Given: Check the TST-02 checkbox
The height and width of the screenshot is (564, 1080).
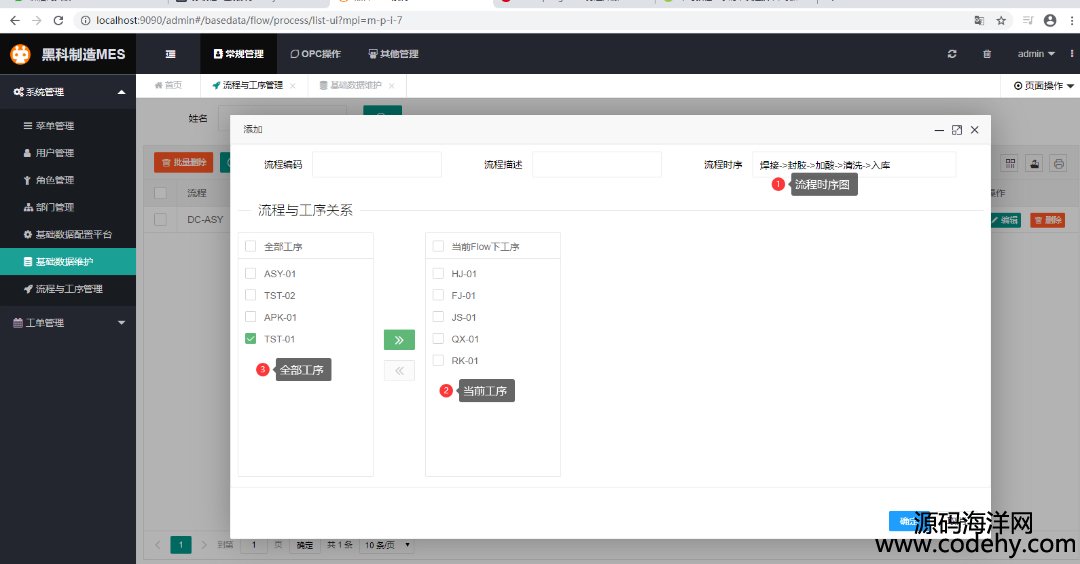Looking at the screenshot, I should pyautogui.click(x=251, y=295).
